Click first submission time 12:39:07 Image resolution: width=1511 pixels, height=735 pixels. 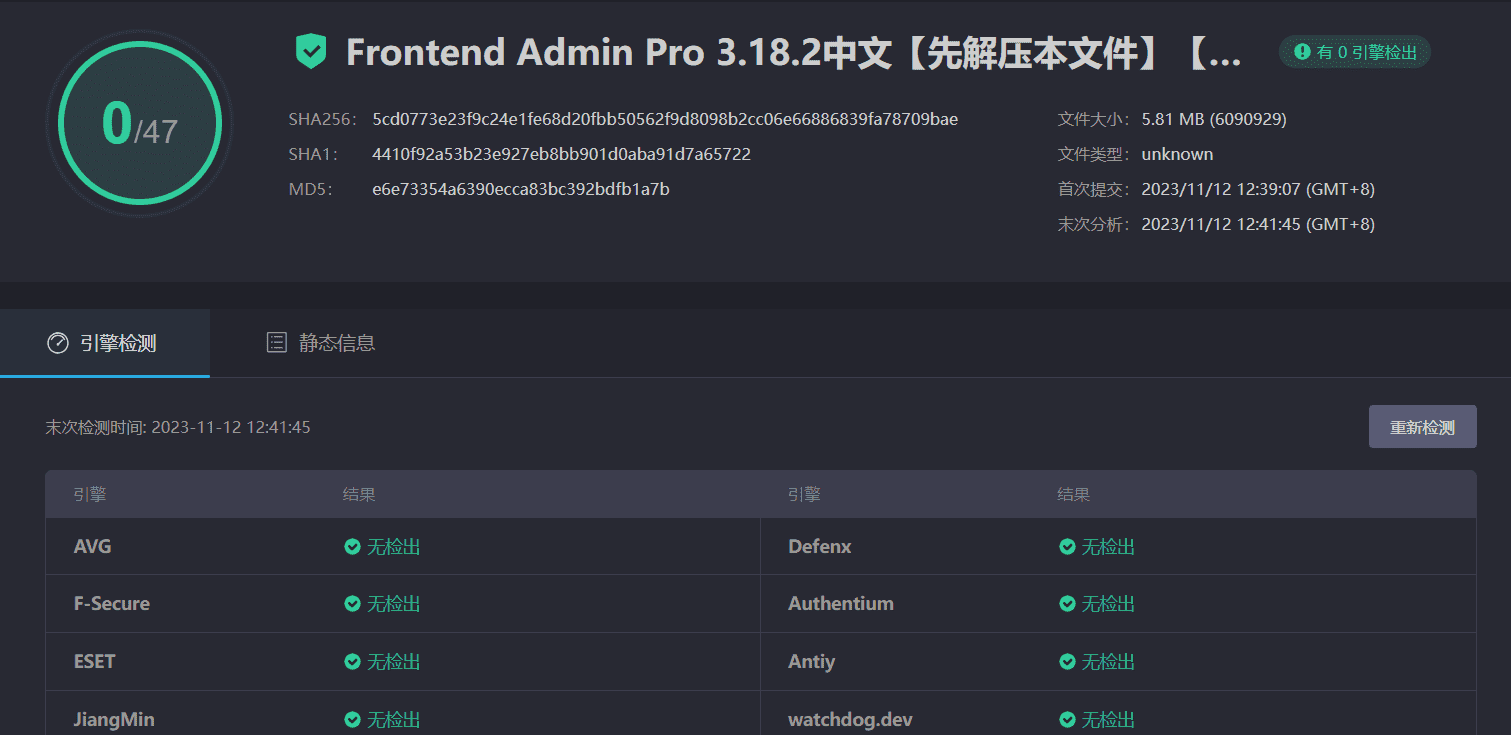click(1258, 189)
